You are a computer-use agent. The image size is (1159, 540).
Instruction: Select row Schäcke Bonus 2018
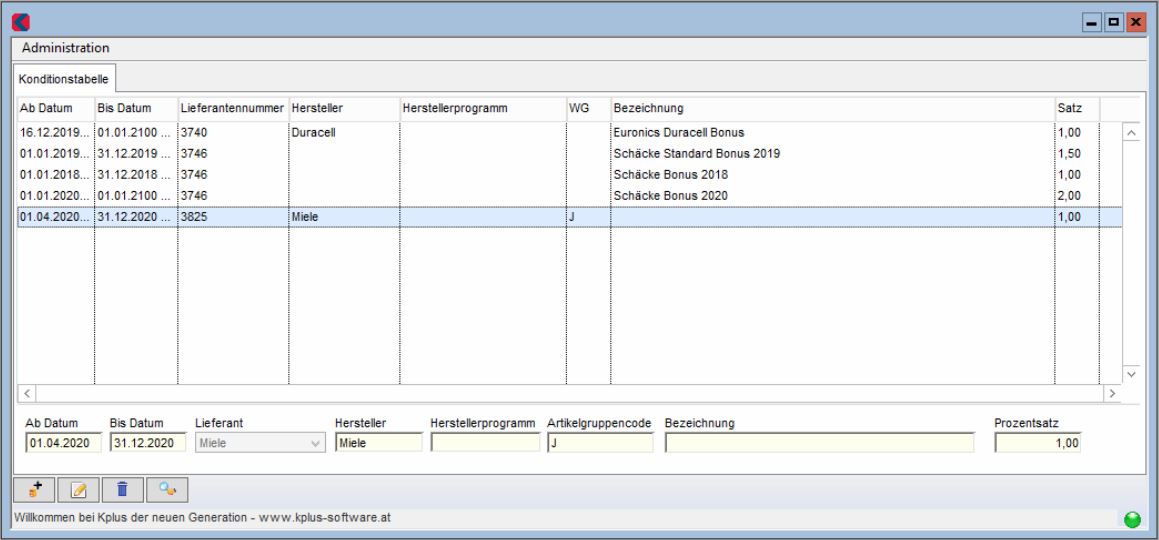[569, 175]
